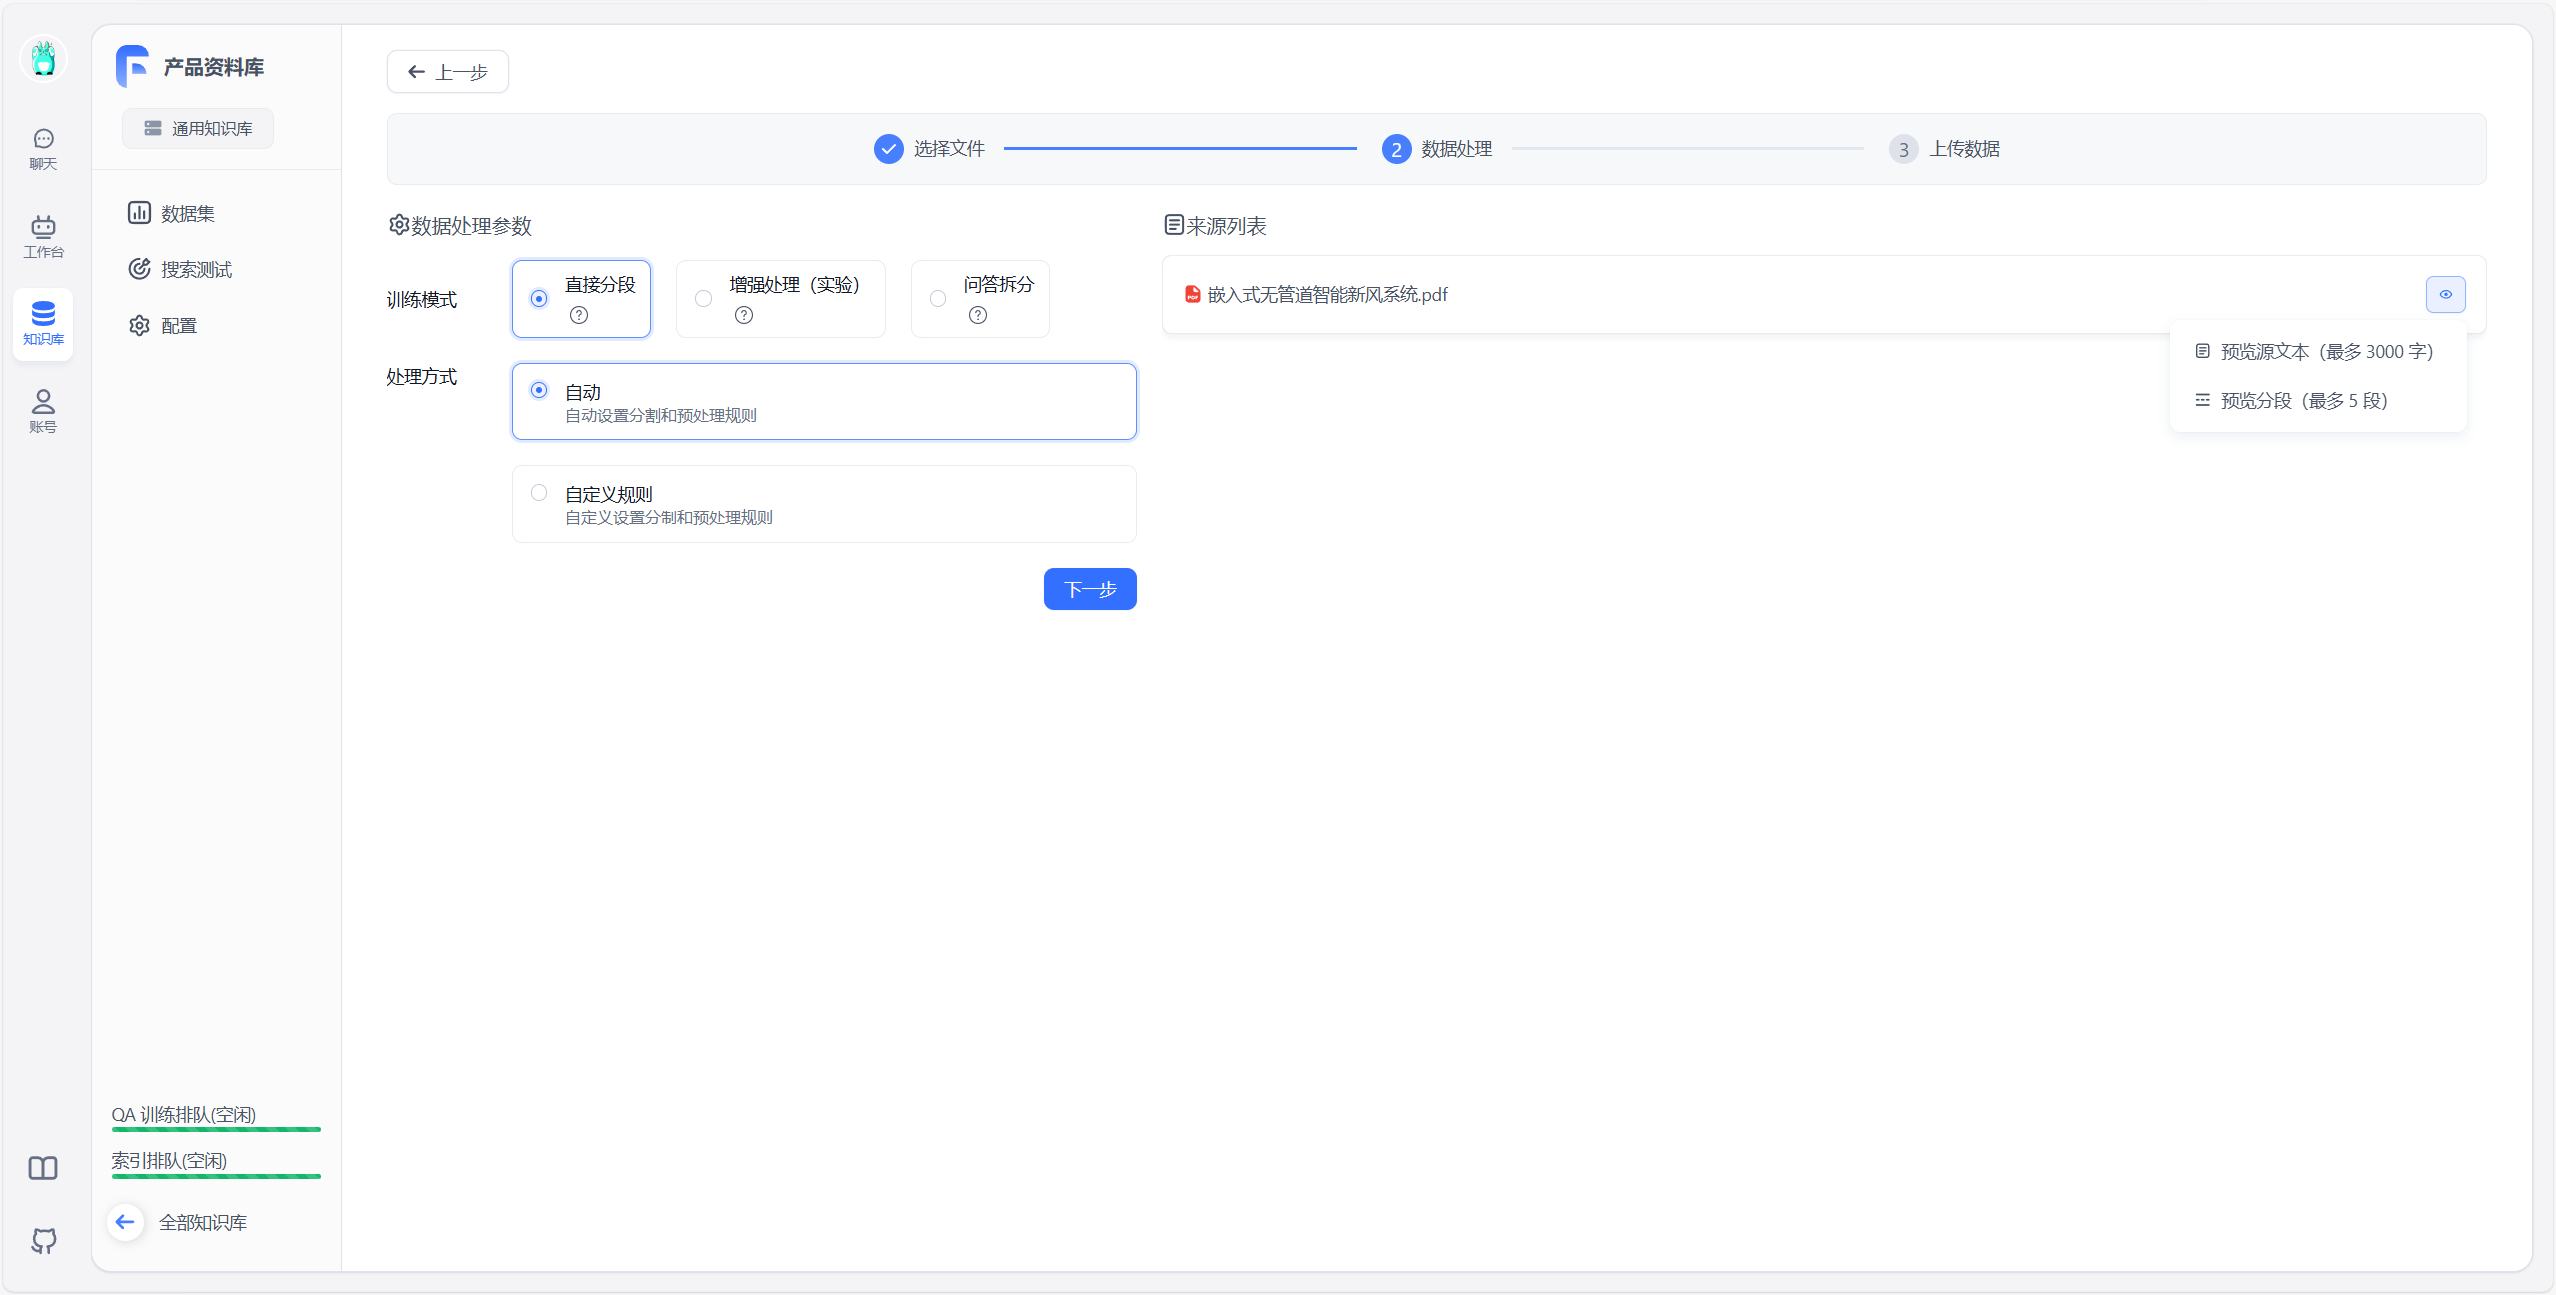The height and width of the screenshot is (1295, 2556).
Task: Click the GitHub icon in the sidebar
Action: click(43, 1240)
